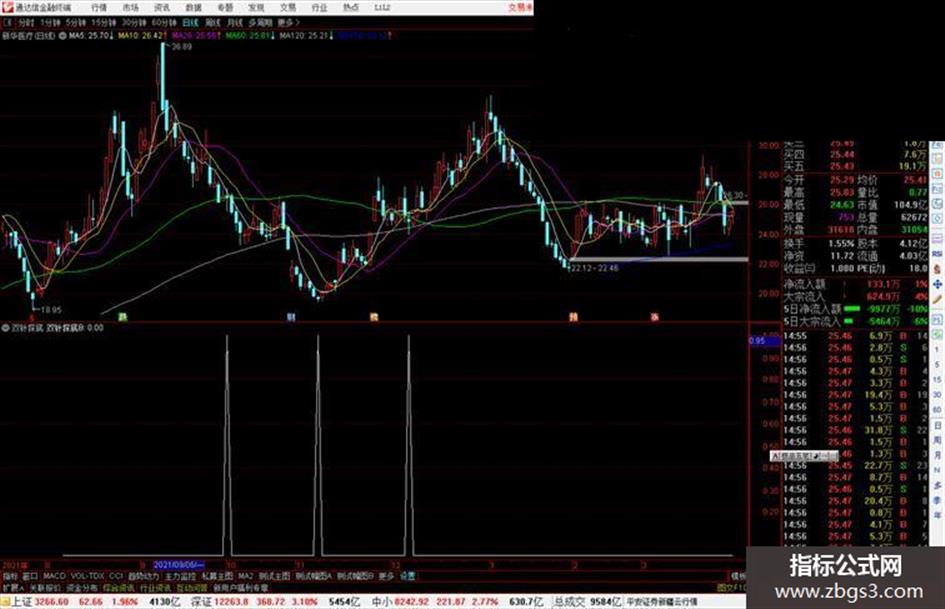Expand 更多 > in the period tab row
Viewport: 945px width, 609px height.
tap(289, 22)
